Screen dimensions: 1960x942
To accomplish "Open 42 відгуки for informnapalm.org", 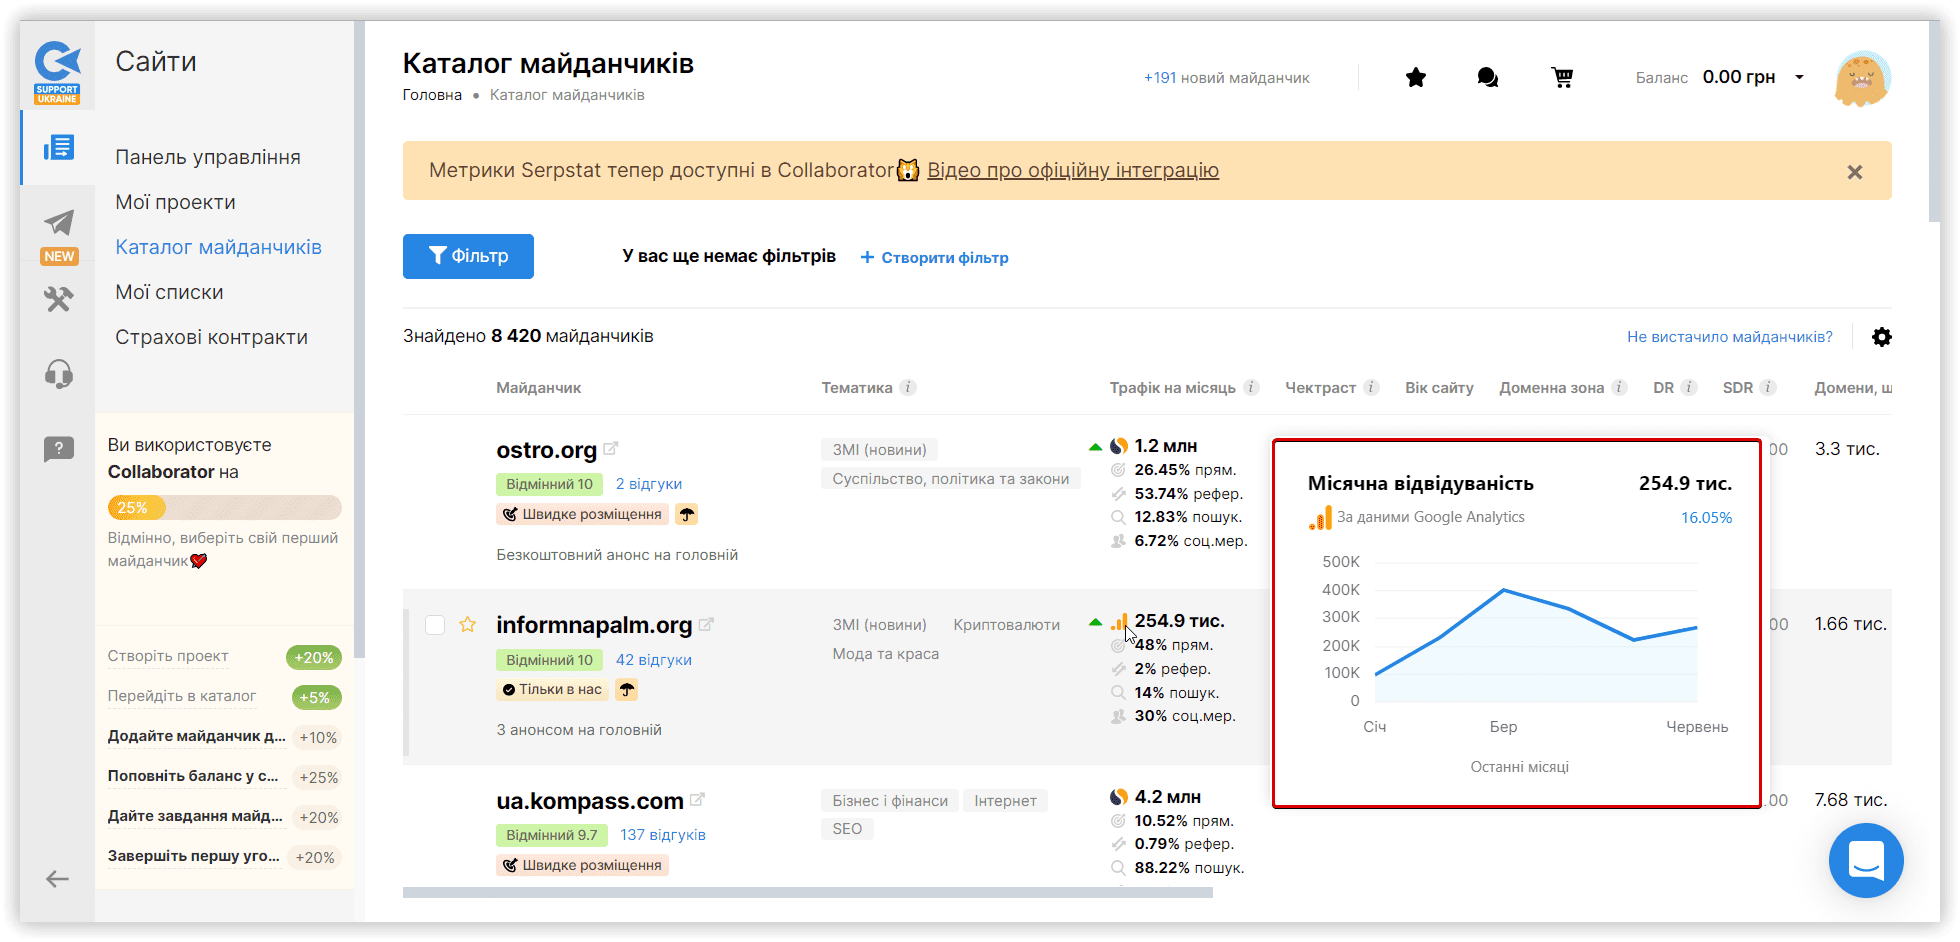I will [654, 660].
